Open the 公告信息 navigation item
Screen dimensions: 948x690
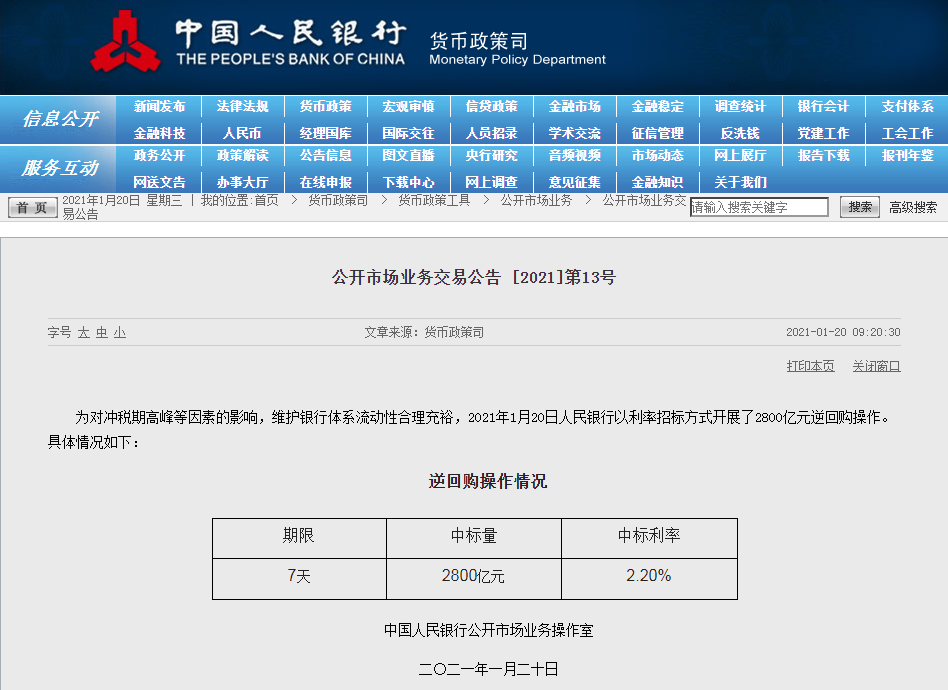click(x=325, y=156)
